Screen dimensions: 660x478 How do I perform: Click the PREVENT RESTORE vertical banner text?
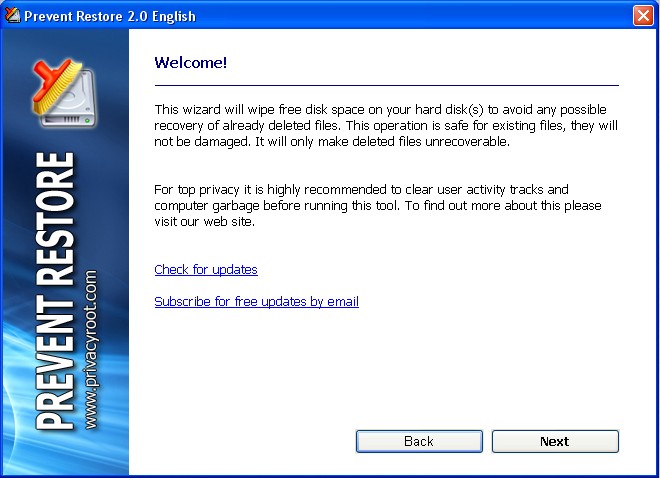[55, 291]
